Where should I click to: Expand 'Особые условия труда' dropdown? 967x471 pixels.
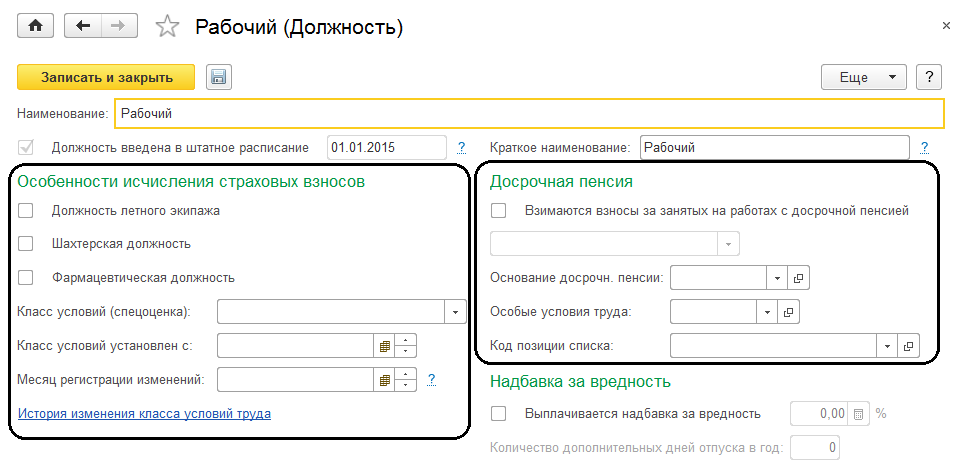tap(767, 312)
